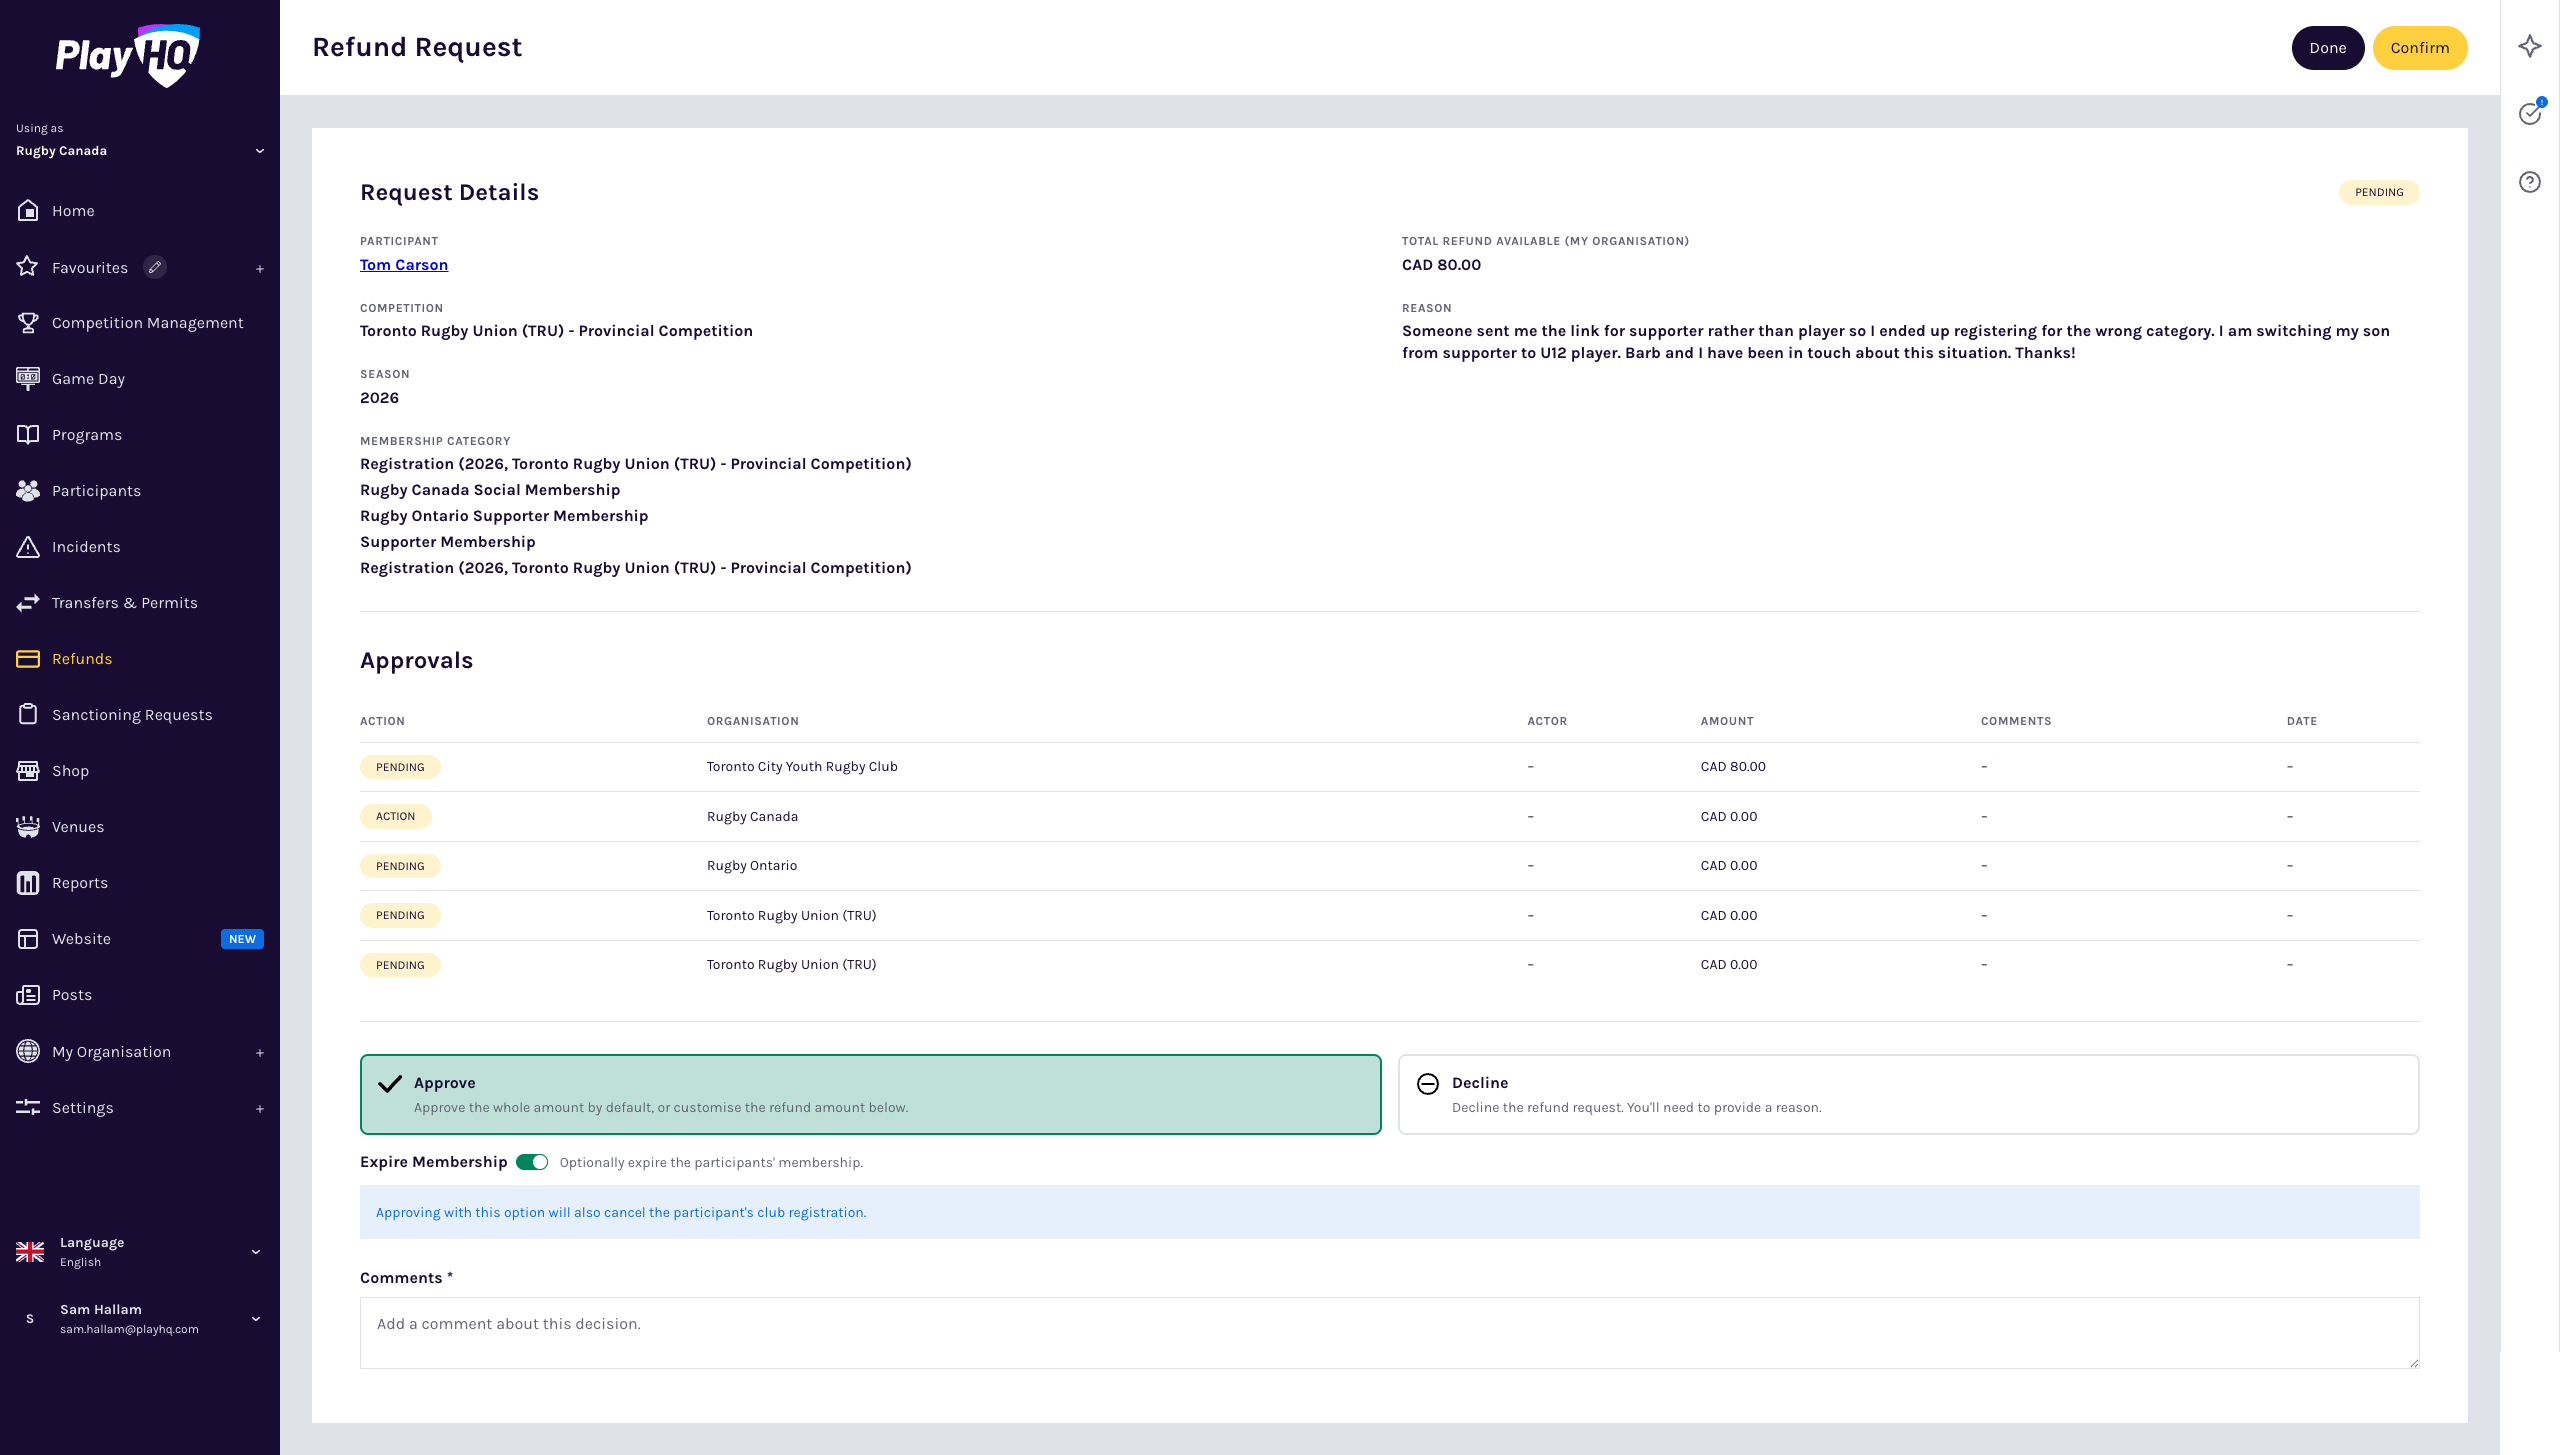Edit favourites with the pencil icon
This screenshot has height=1455, width=2560.
[155, 267]
